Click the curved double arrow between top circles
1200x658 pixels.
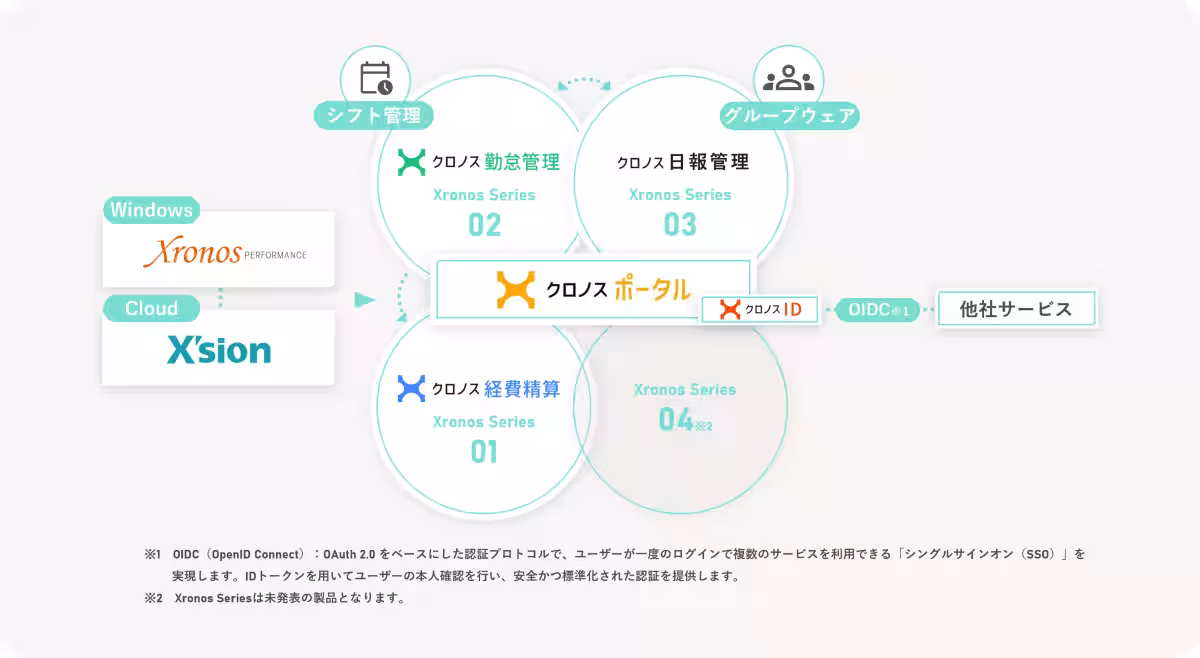pos(583,83)
